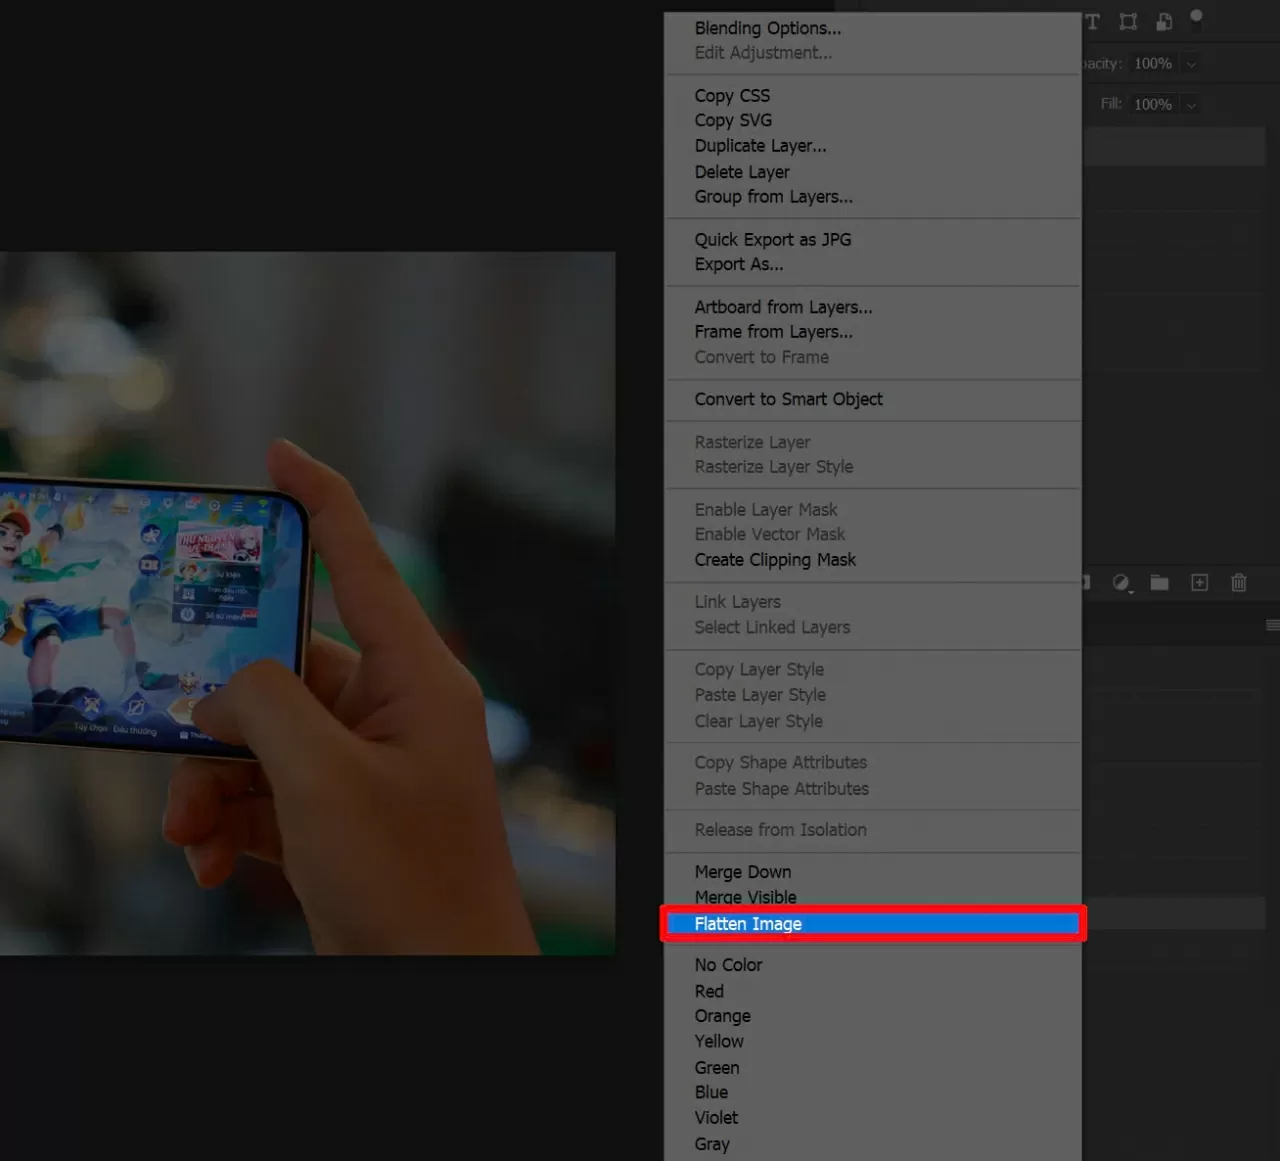
Task: Click the Fill 100% value field
Action: [1153, 105]
